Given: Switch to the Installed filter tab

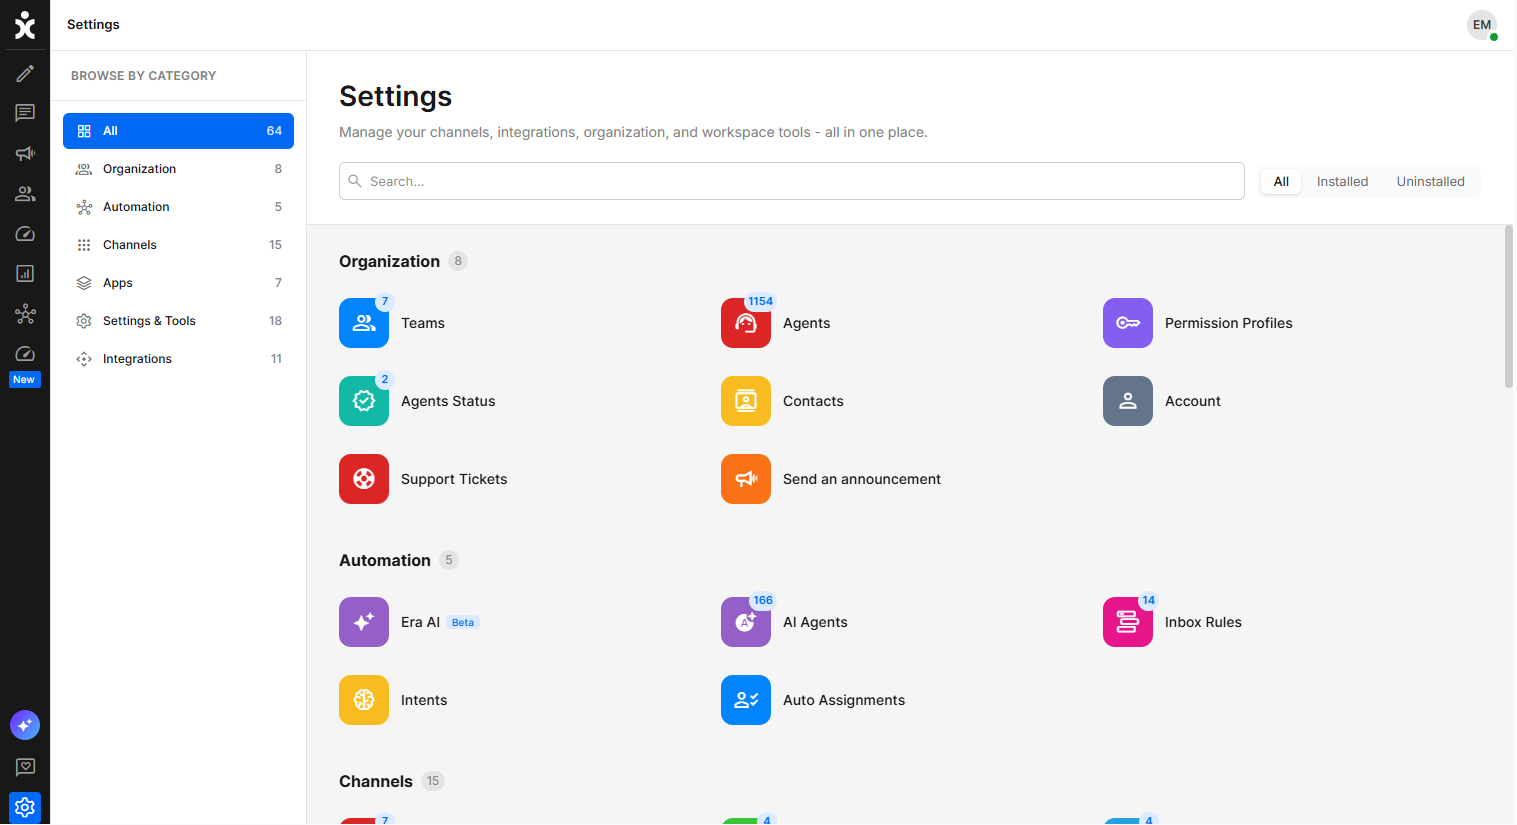Looking at the screenshot, I should tap(1342, 181).
